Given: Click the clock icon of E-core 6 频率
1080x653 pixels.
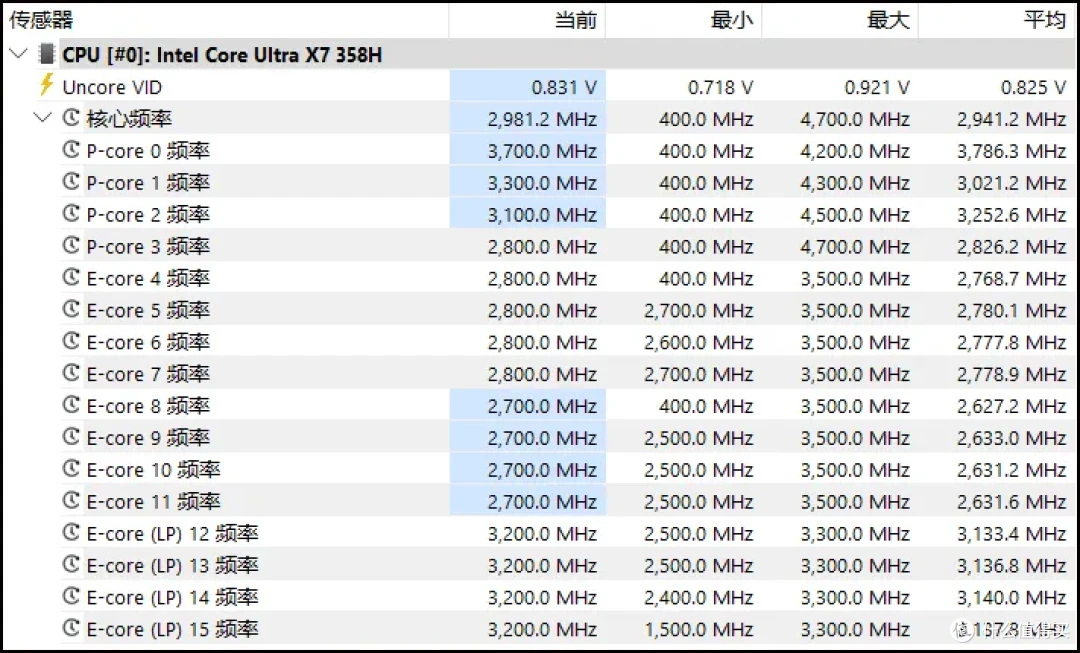Looking at the screenshot, I should click(71, 341).
